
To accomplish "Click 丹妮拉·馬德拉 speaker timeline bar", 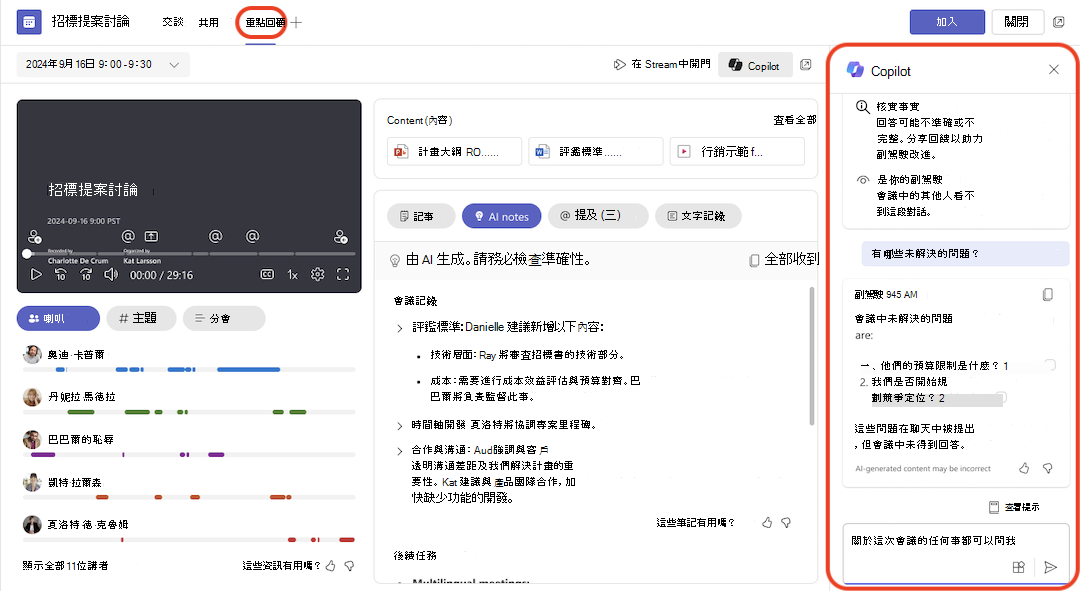I will [189, 412].
